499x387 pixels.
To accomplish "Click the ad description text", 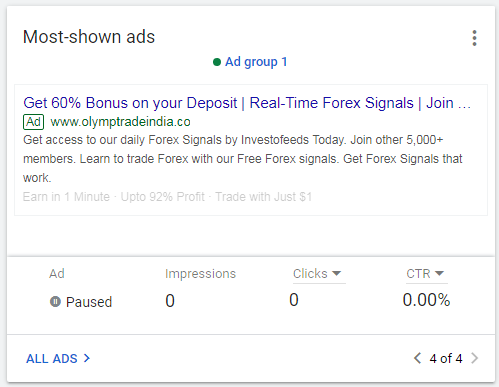I will (243, 159).
